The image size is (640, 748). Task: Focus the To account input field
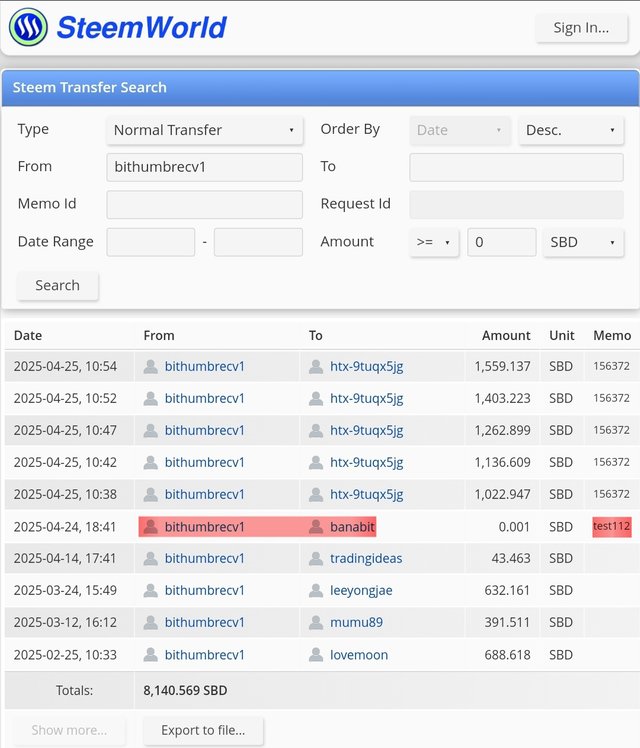[x=516, y=167]
